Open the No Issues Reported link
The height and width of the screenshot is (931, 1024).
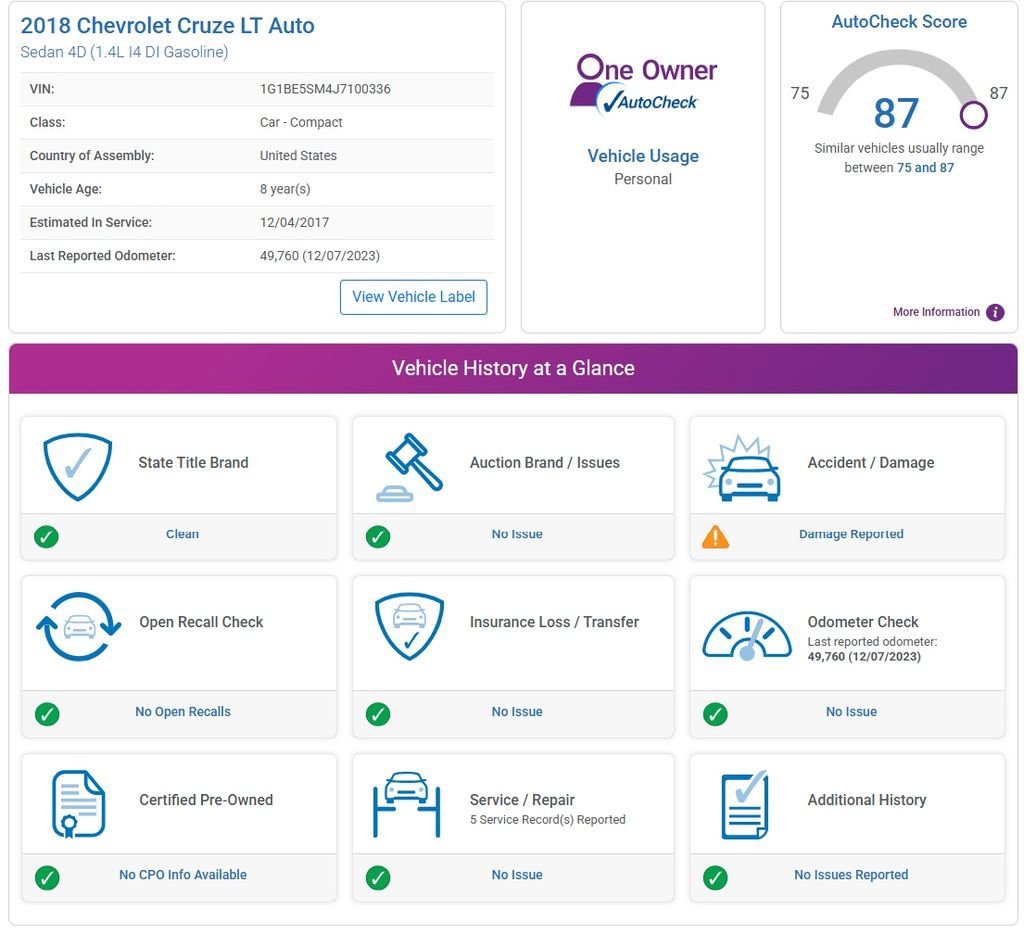[851, 875]
